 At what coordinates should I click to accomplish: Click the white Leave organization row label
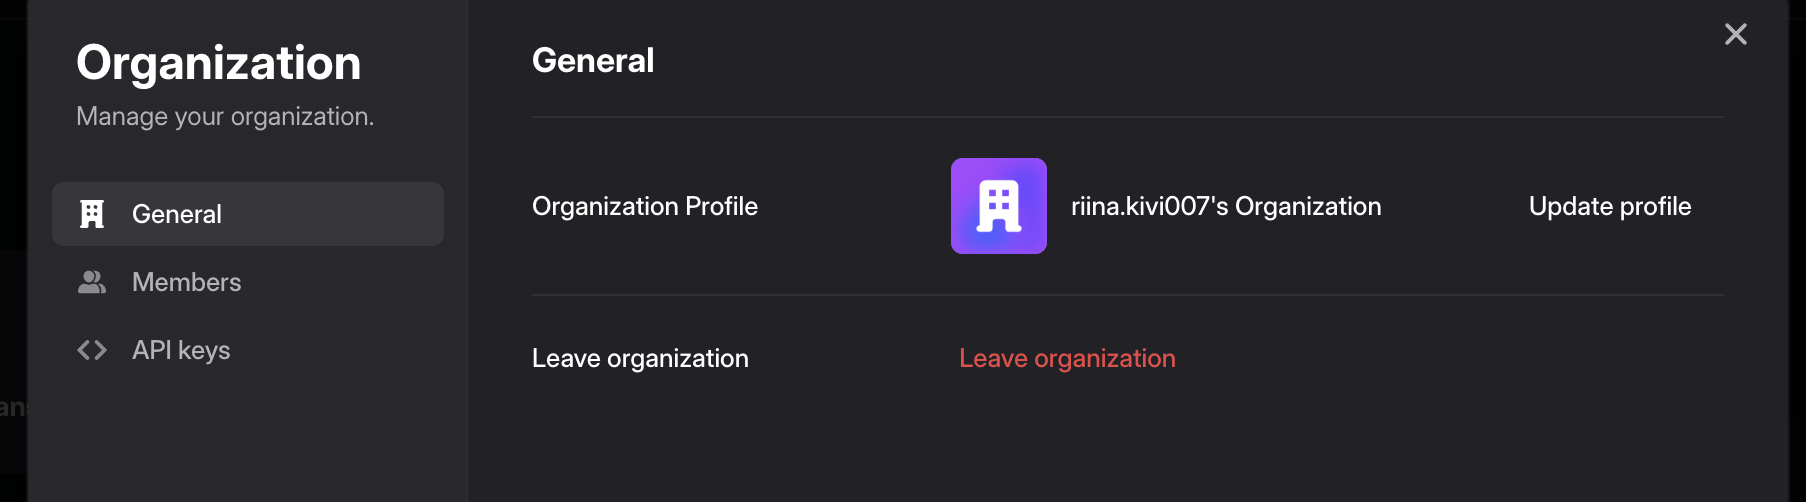coord(640,358)
